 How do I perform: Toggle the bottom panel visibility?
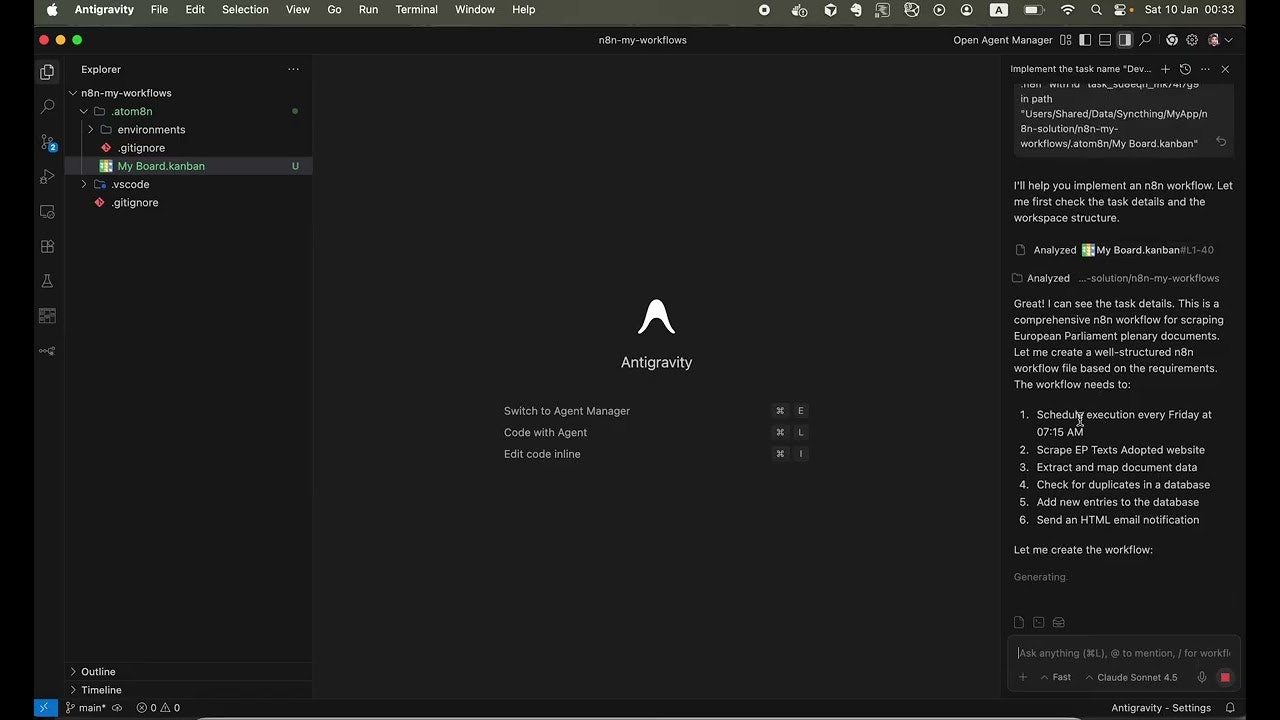point(1105,40)
